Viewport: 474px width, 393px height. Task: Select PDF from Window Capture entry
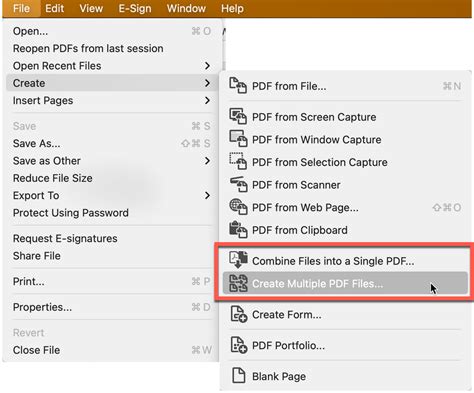345,139
